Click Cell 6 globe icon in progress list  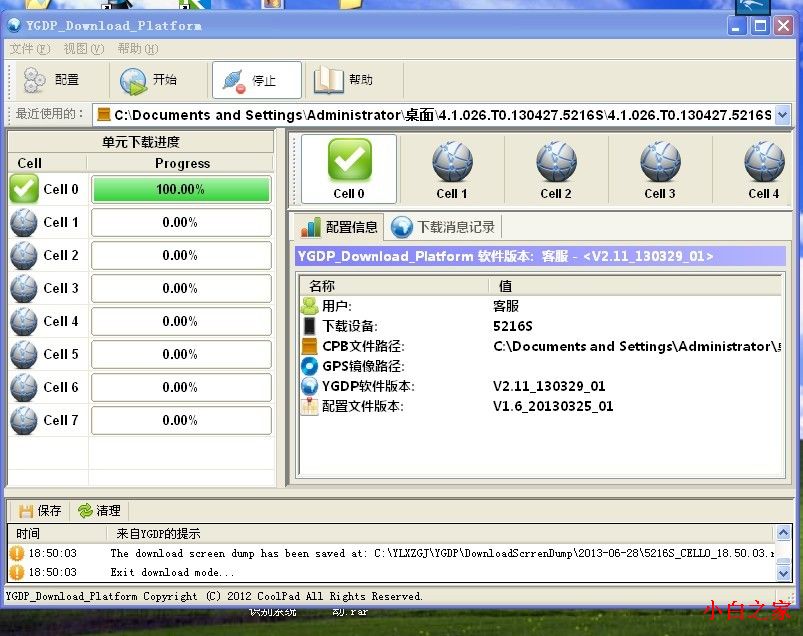[x=24, y=387]
